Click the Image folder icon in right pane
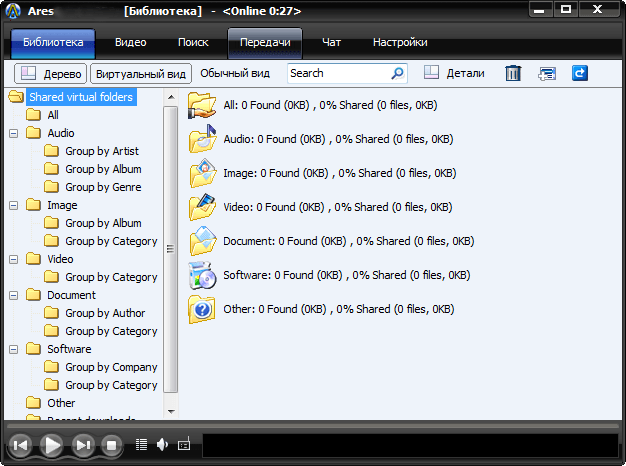This screenshot has height=466, width=626. click(202, 173)
